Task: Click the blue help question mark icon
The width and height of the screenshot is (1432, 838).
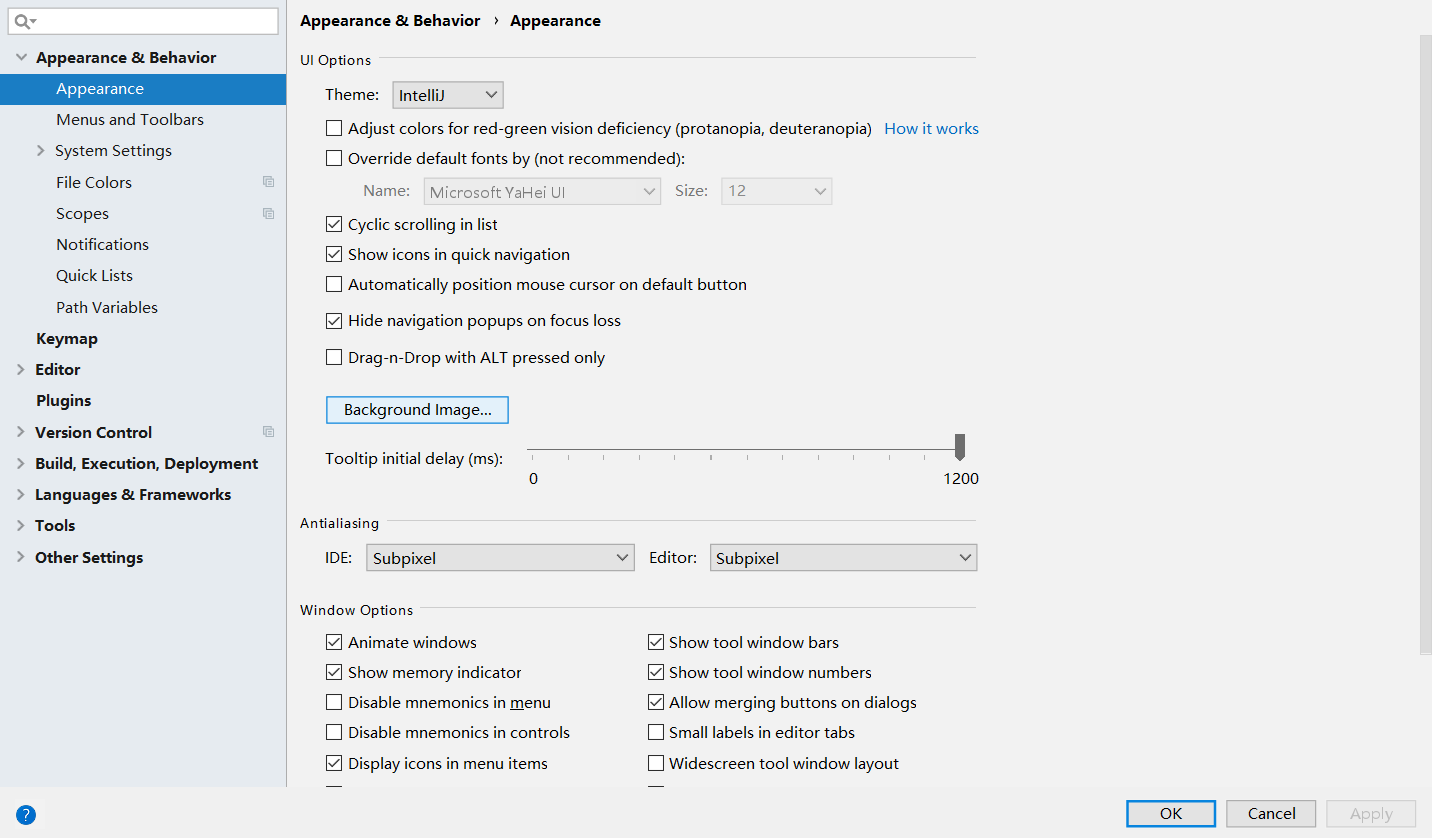Action: point(26,814)
